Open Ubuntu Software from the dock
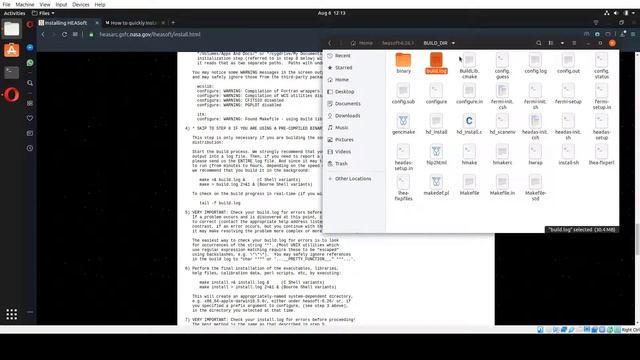640x360 pixels. pos(11,51)
